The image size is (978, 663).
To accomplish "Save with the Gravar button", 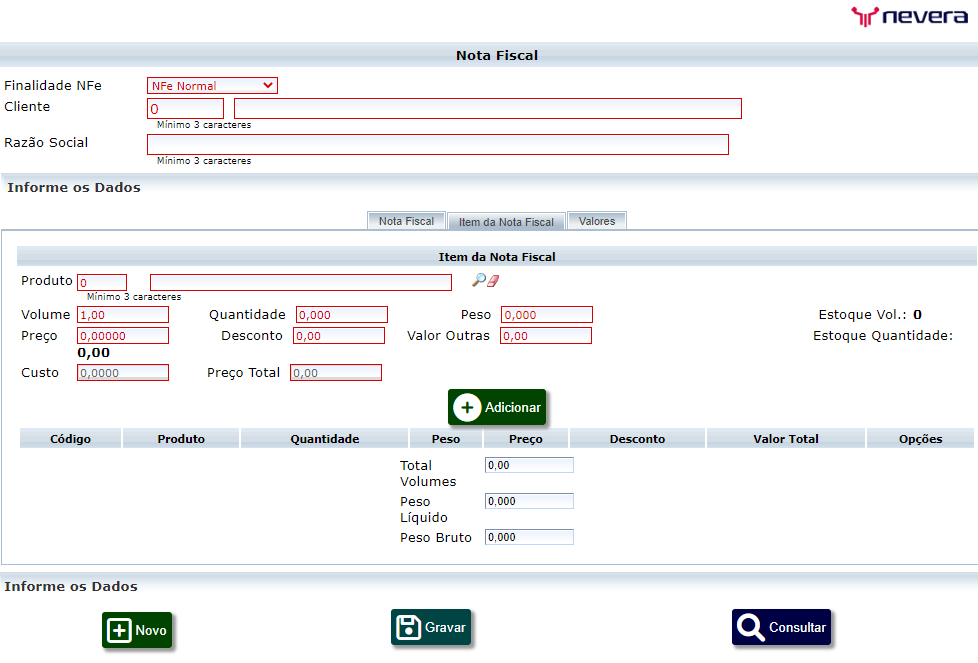I will (431, 627).
